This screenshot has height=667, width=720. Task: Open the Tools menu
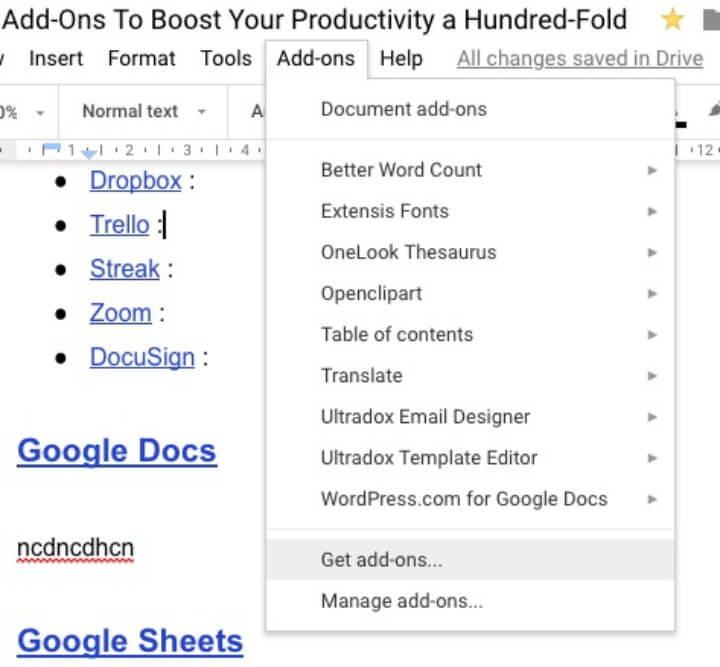coord(226,59)
